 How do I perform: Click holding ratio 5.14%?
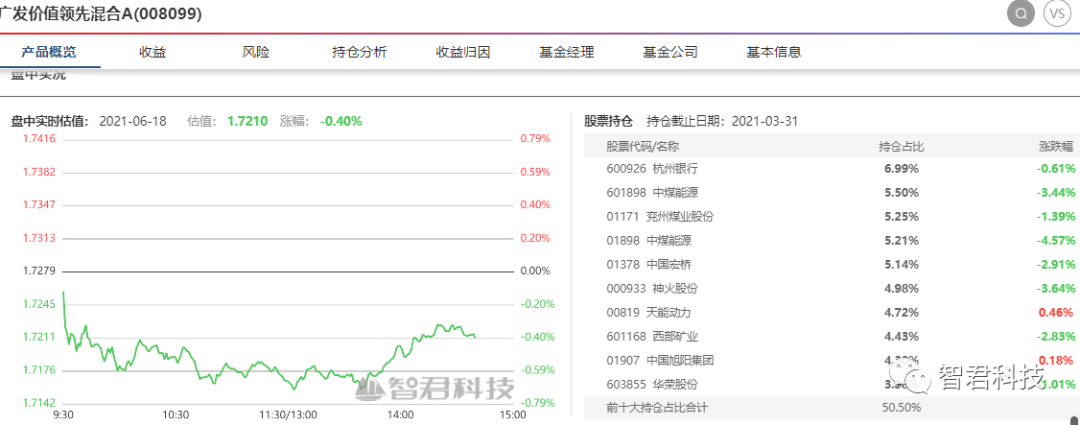[x=902, y=265]
